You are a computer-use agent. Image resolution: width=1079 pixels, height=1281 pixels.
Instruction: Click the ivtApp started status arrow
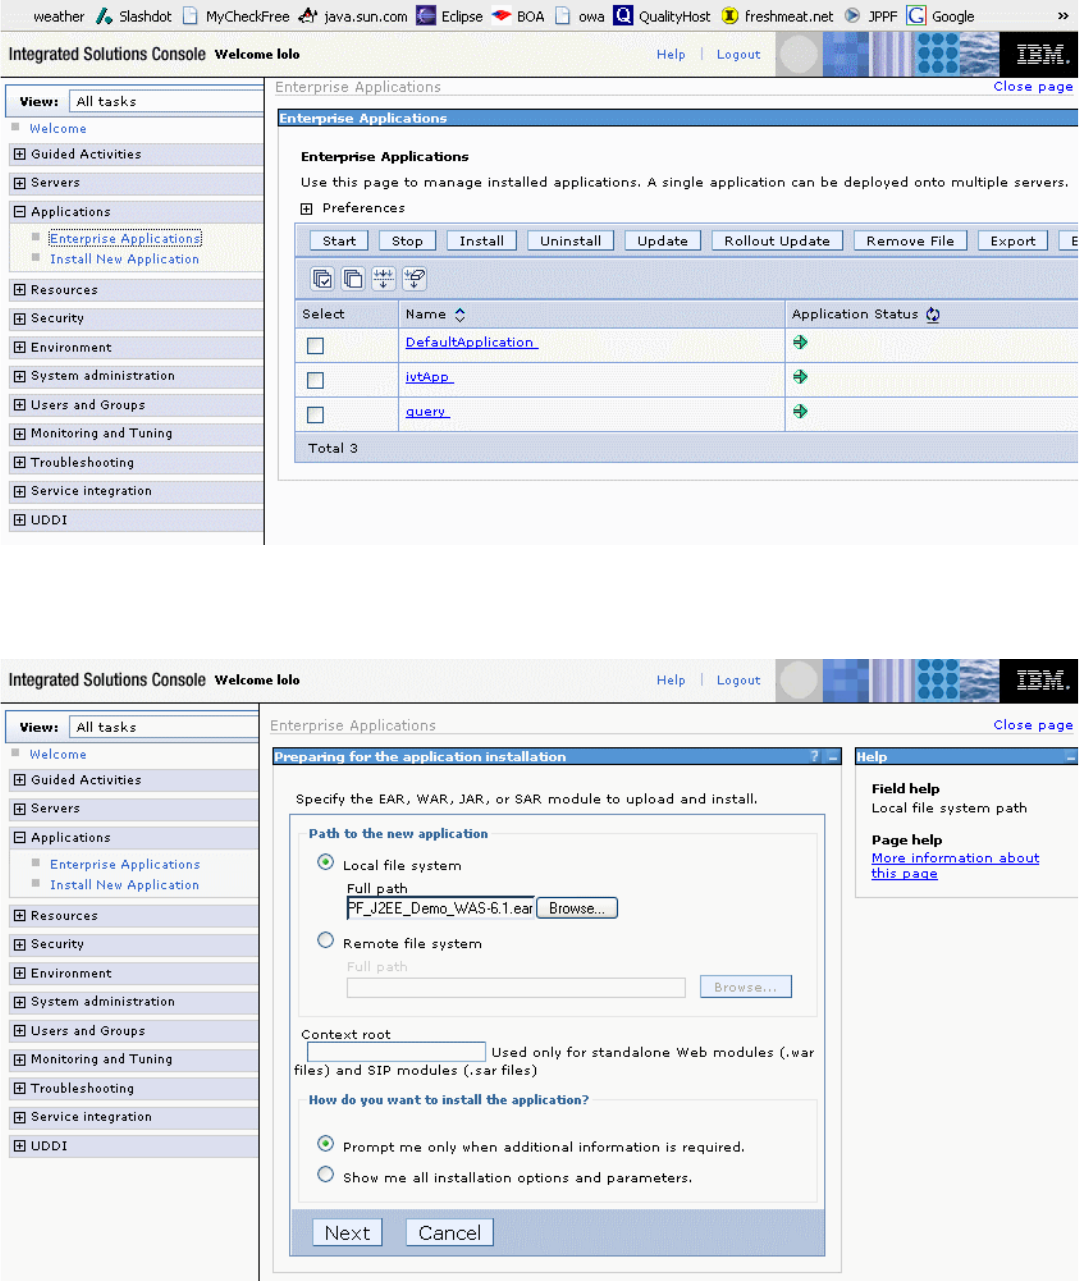click(x=800, y=377)
